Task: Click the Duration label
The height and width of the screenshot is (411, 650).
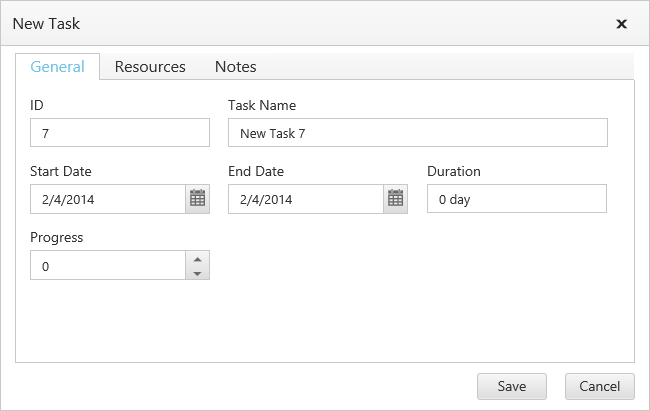Action: tap(454, 171)
